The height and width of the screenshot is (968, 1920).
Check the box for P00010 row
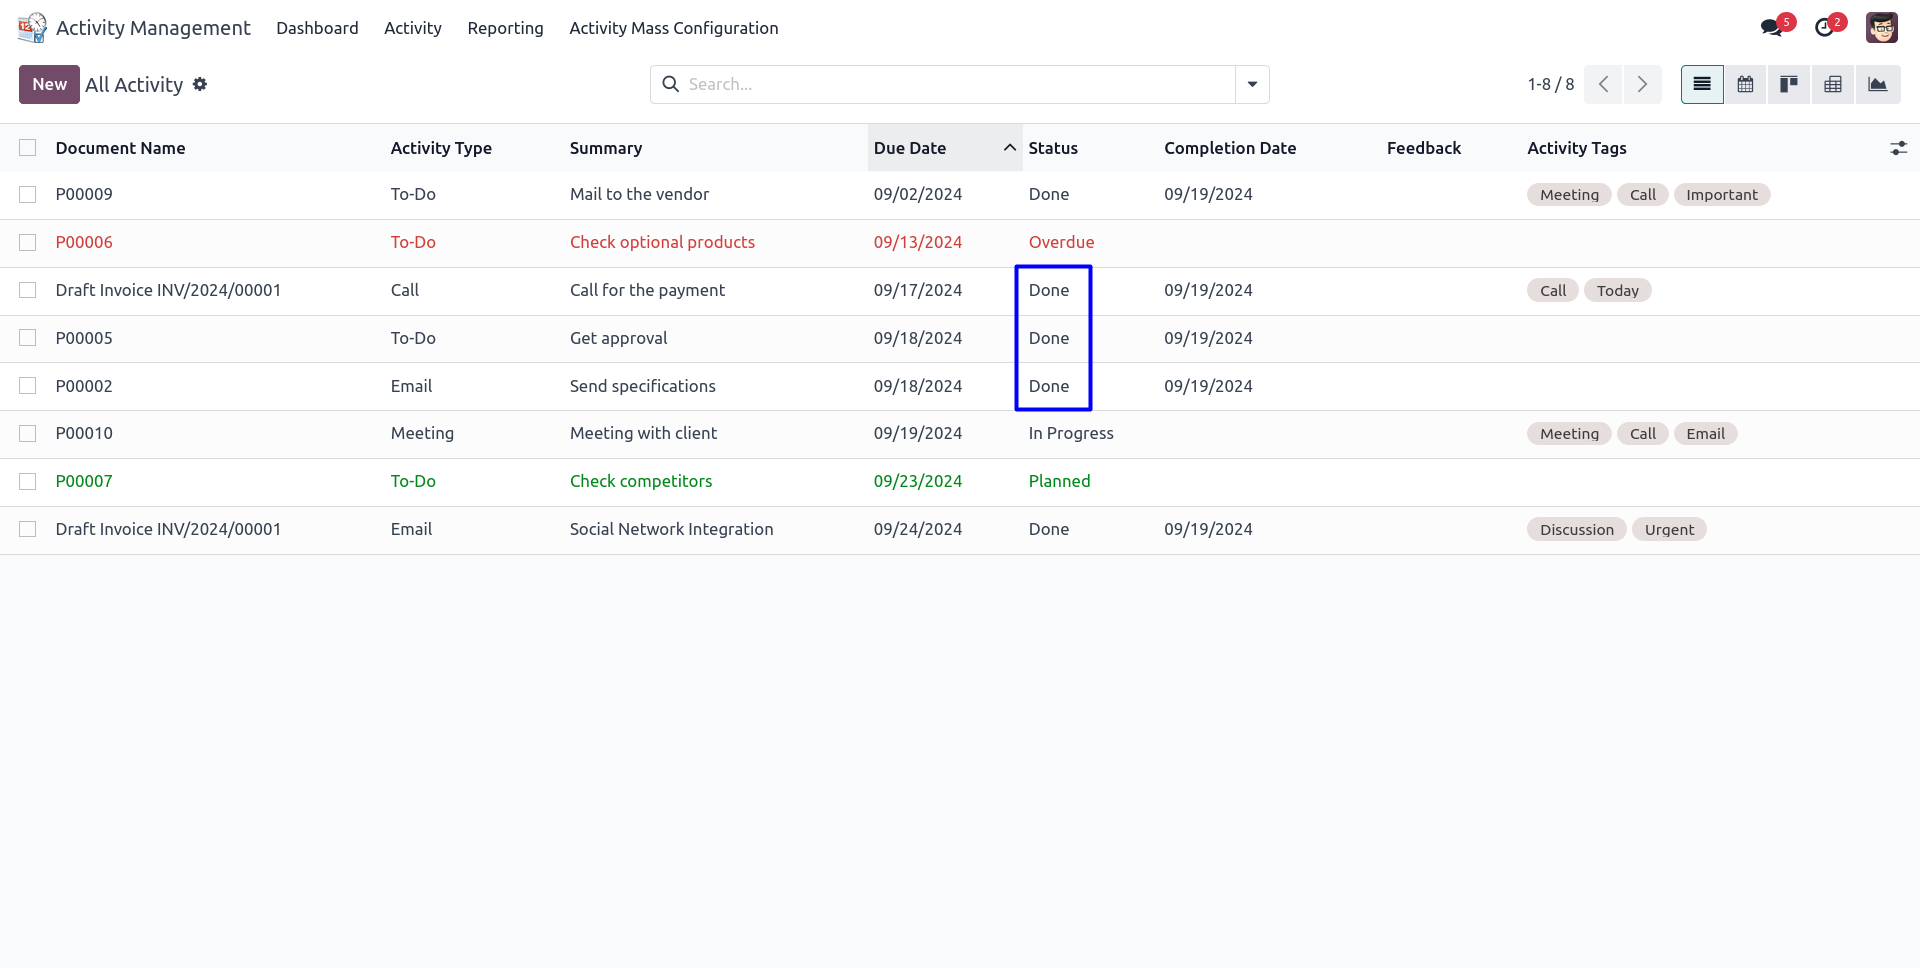pos(28,434)
